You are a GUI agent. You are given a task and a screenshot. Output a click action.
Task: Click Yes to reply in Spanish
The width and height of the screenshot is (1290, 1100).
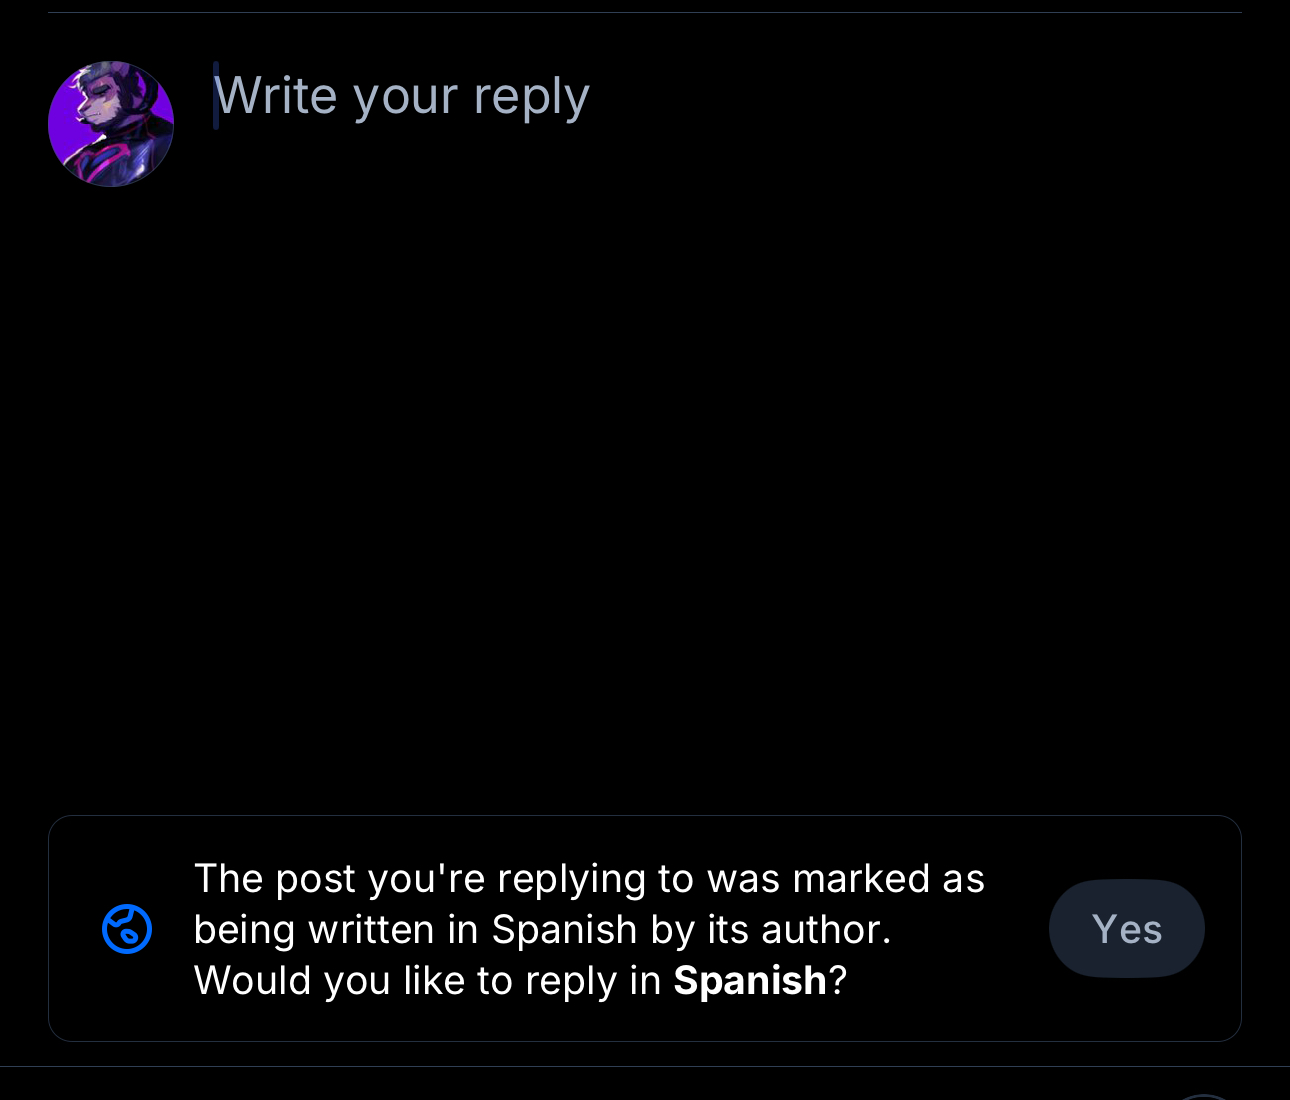pyautogui.click(x=1126, y=929)
